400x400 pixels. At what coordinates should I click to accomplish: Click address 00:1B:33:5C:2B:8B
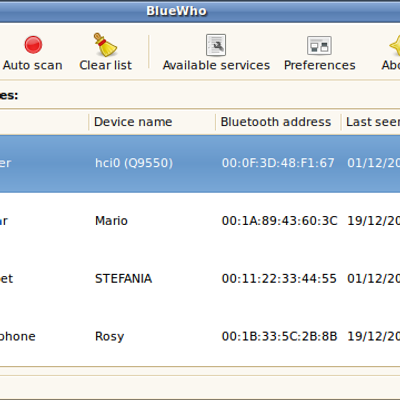click(x=279, y=336)
